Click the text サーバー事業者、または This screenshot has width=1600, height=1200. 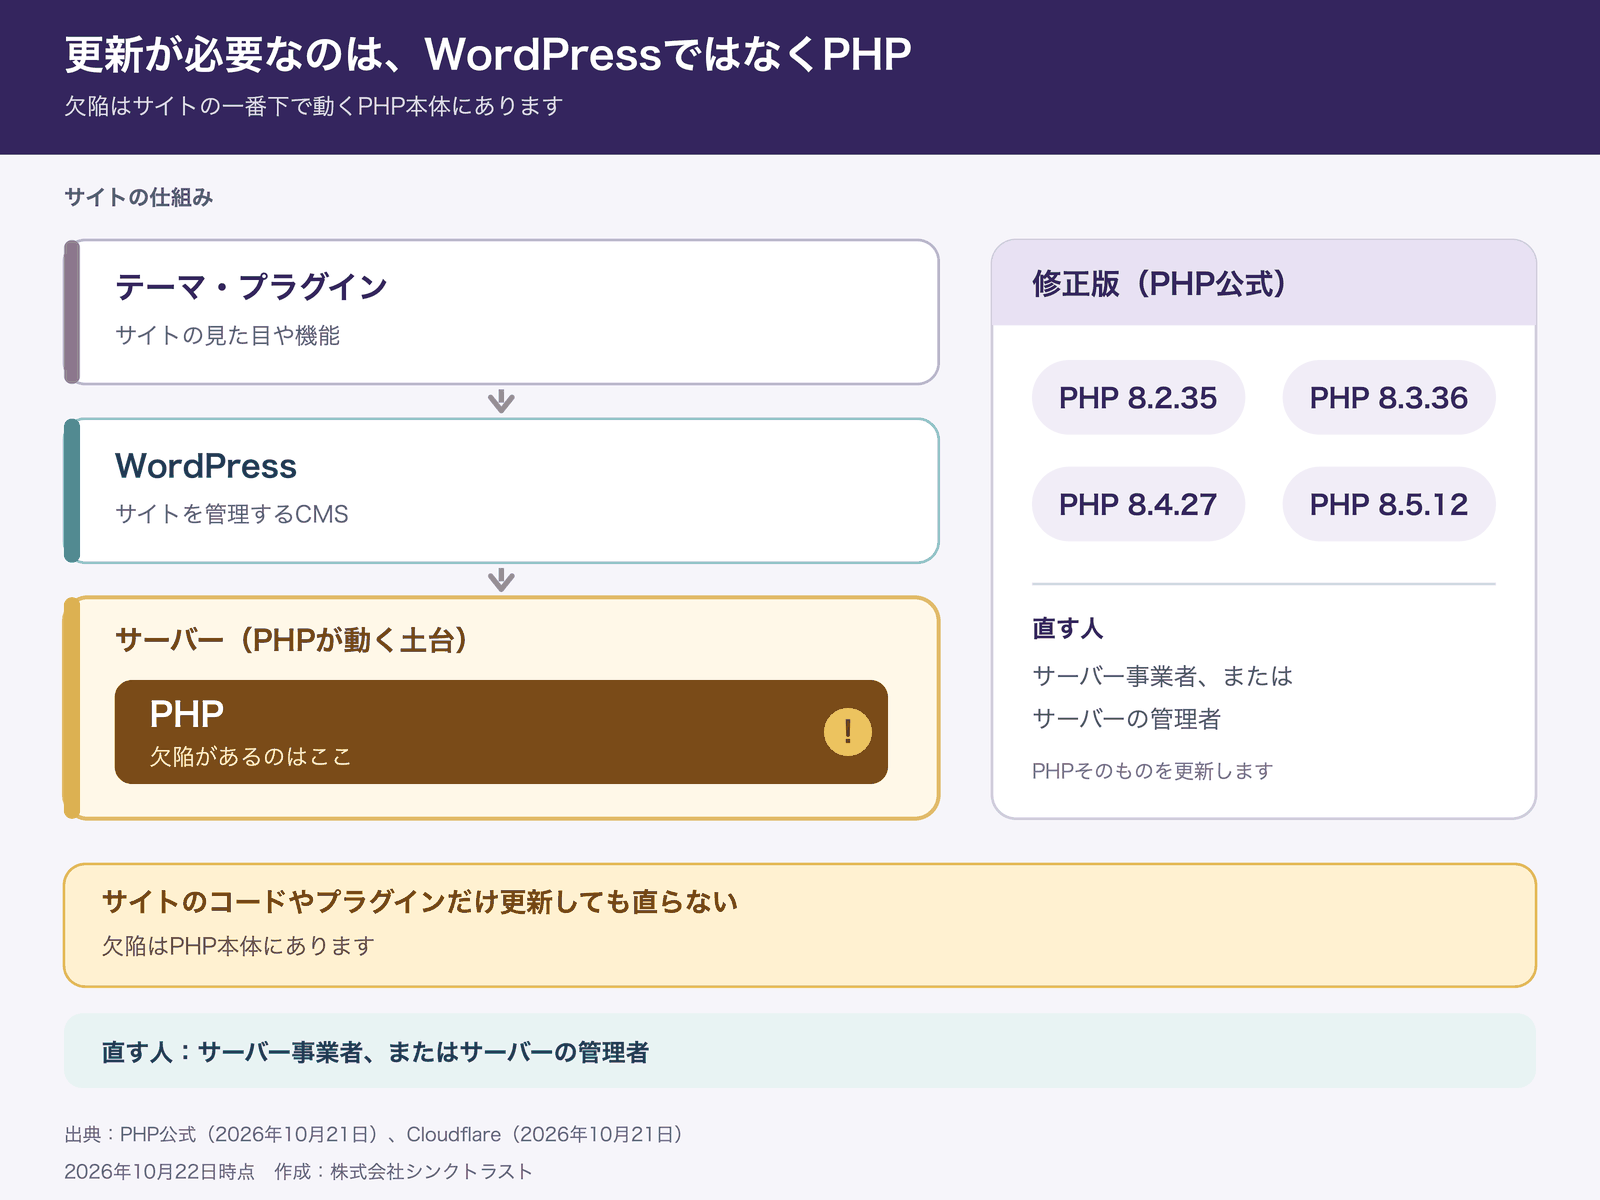point(1162,676)
